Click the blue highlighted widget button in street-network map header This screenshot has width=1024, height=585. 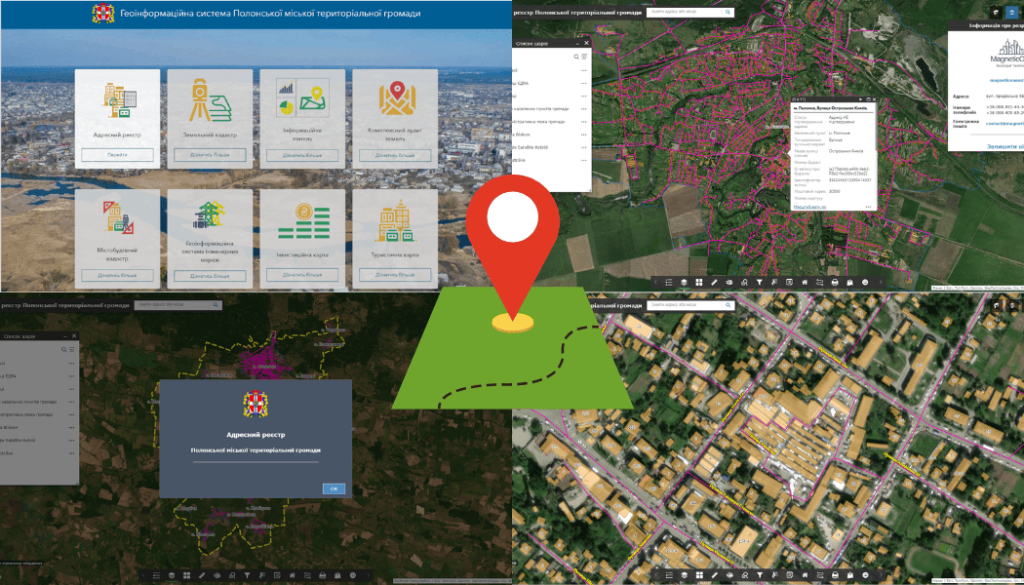point(1012,12)
